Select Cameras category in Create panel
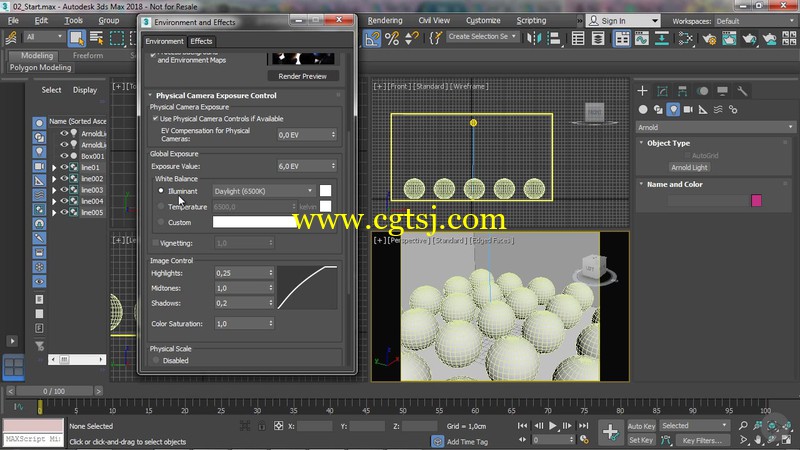800x450 pixels. (688, 110)
